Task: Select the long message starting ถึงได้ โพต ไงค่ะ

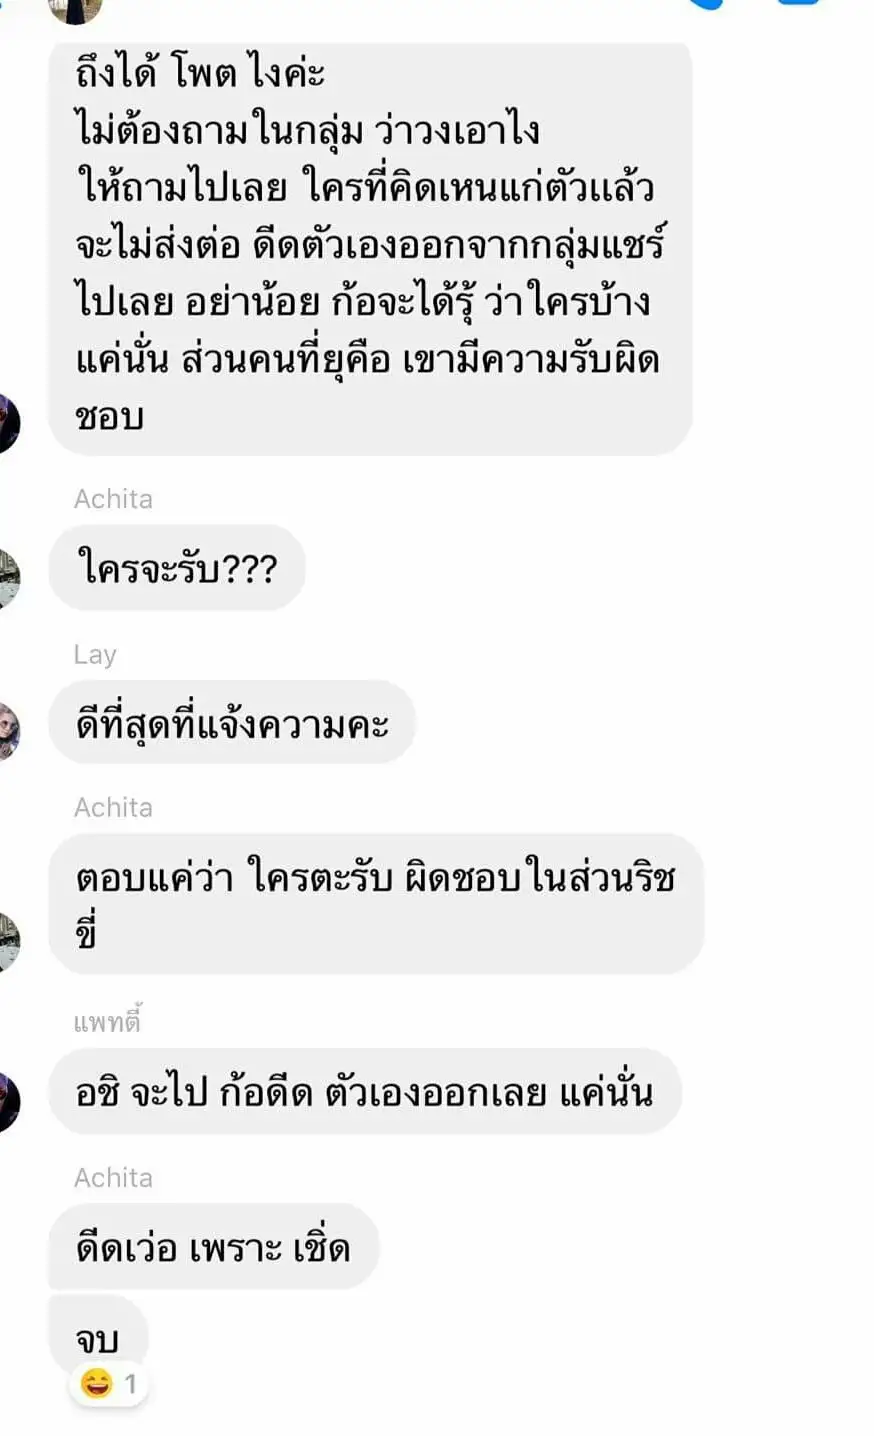Action: click(x=370, y=248)
